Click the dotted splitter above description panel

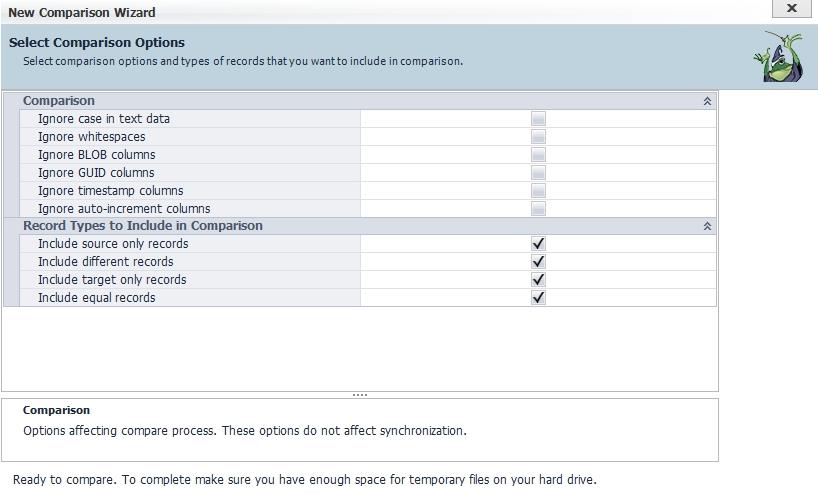(x=360, y=394)
